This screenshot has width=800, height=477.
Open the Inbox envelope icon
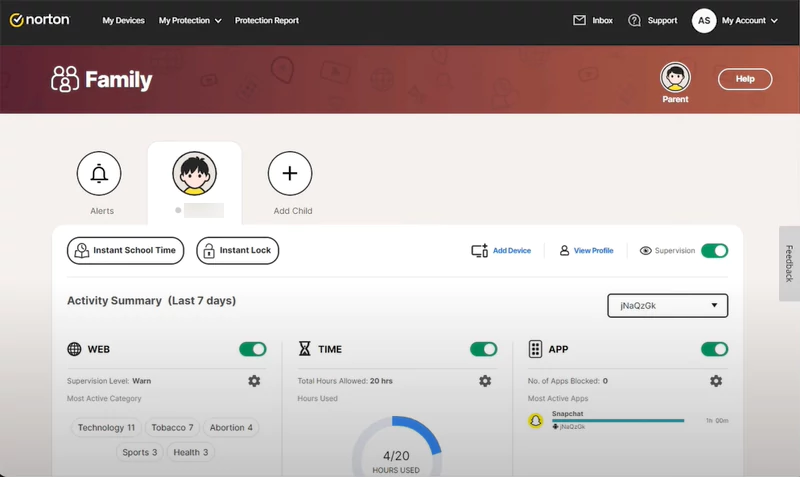(x=580, y=20)
